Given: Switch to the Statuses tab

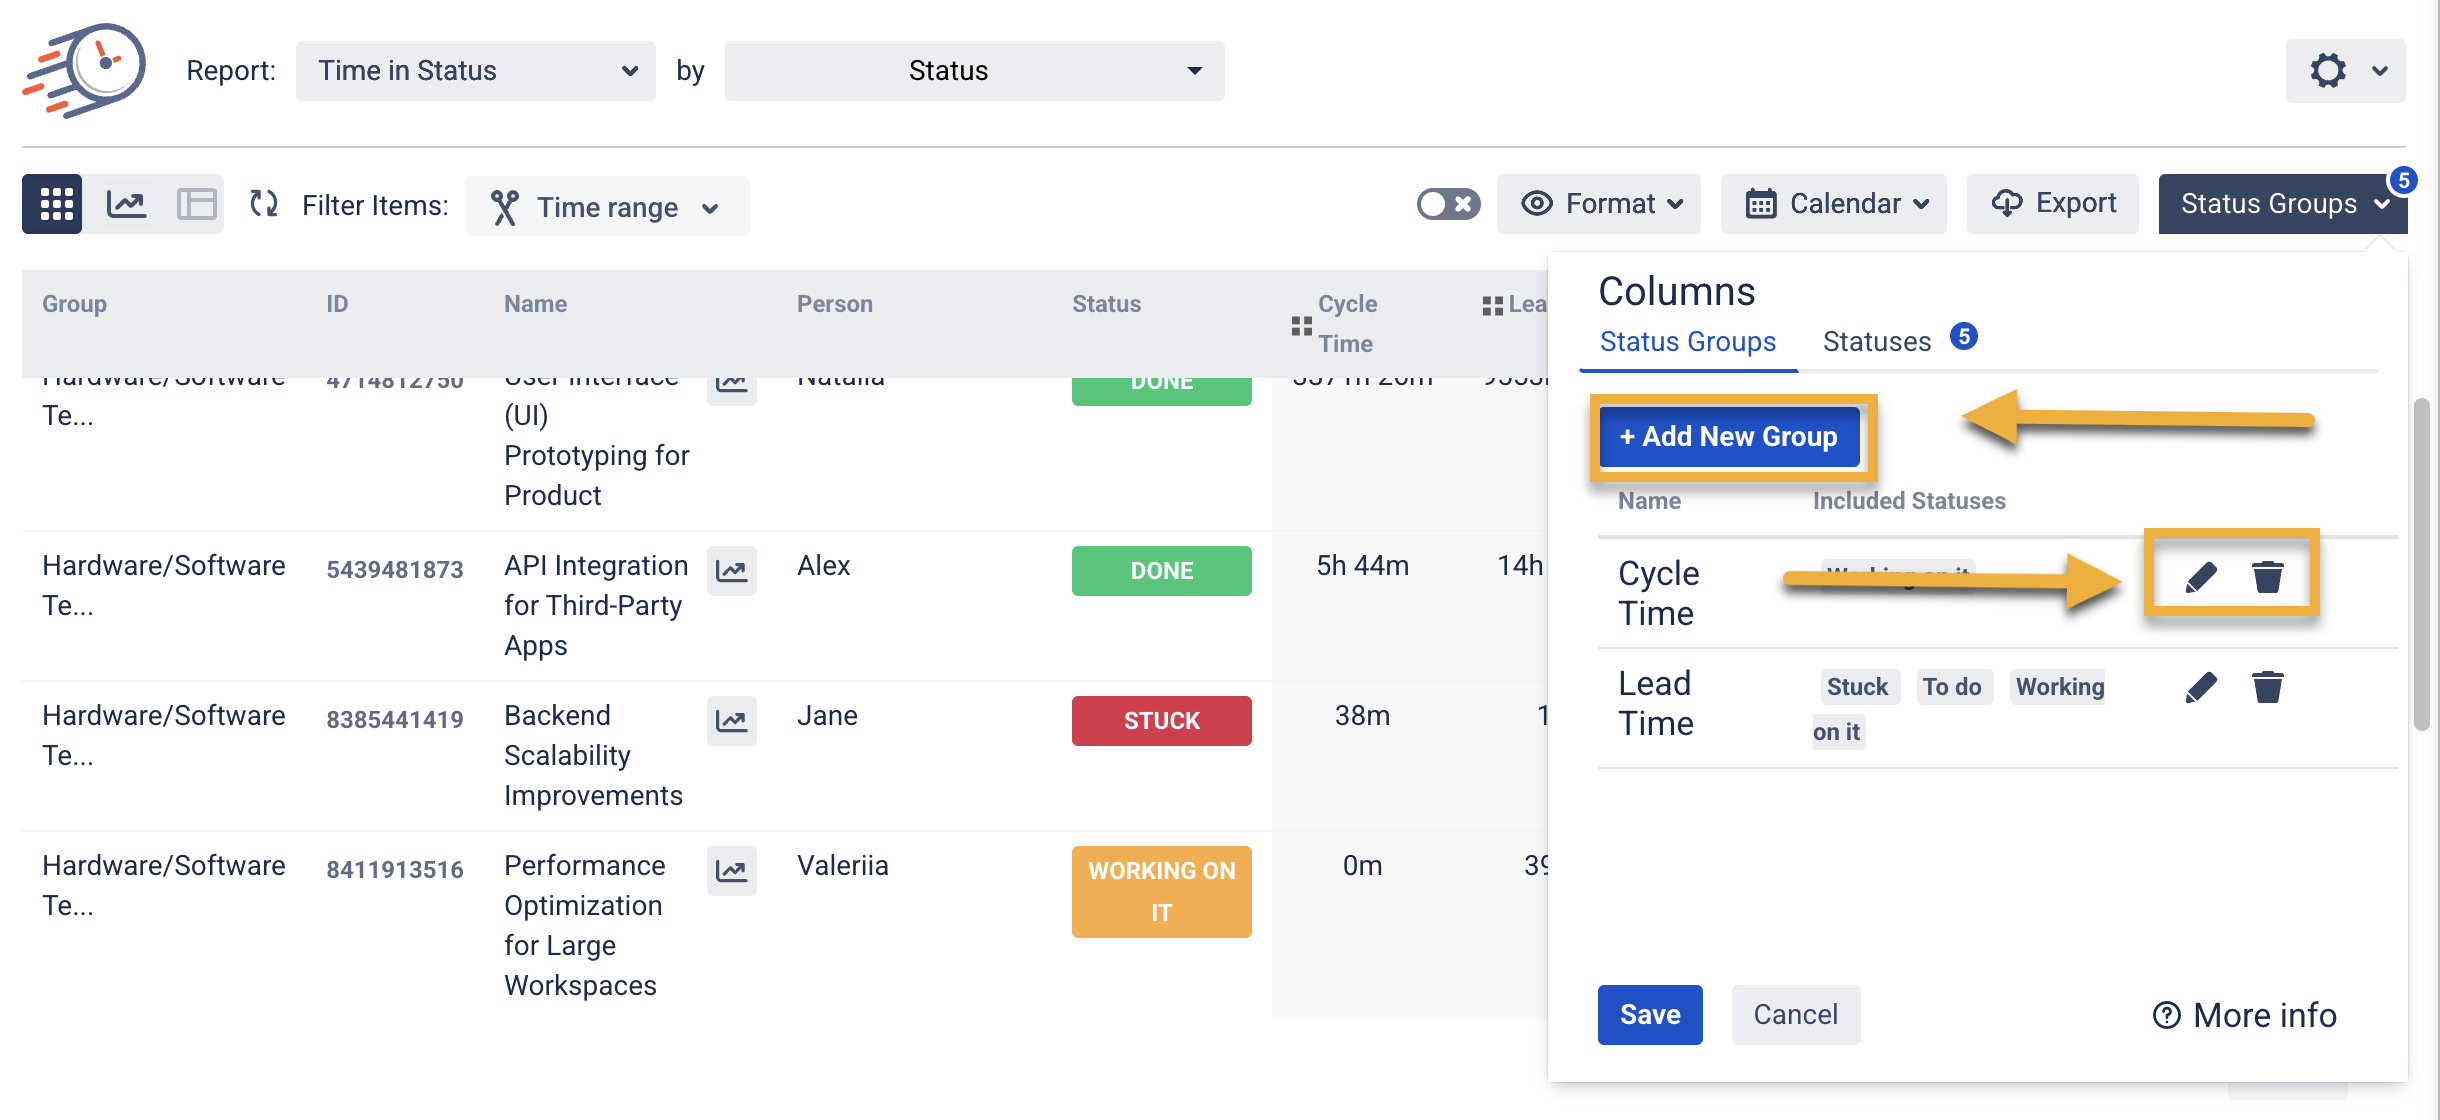Looking at the screenshot, I should click(1876, 342).
